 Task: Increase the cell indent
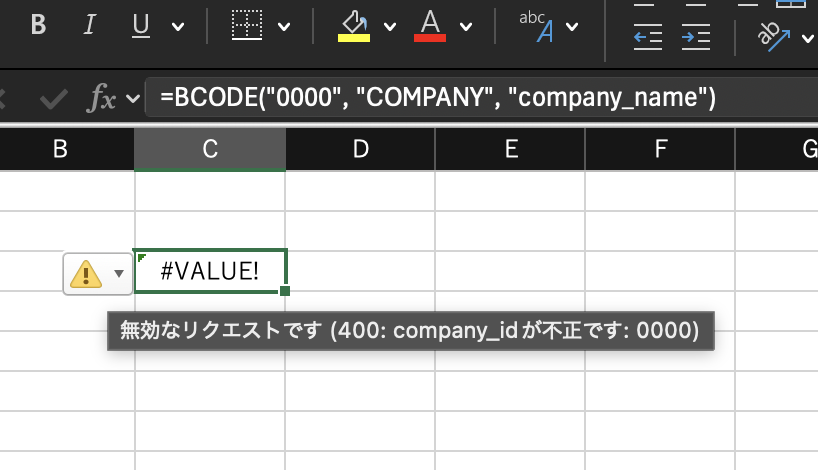point(695,37)
